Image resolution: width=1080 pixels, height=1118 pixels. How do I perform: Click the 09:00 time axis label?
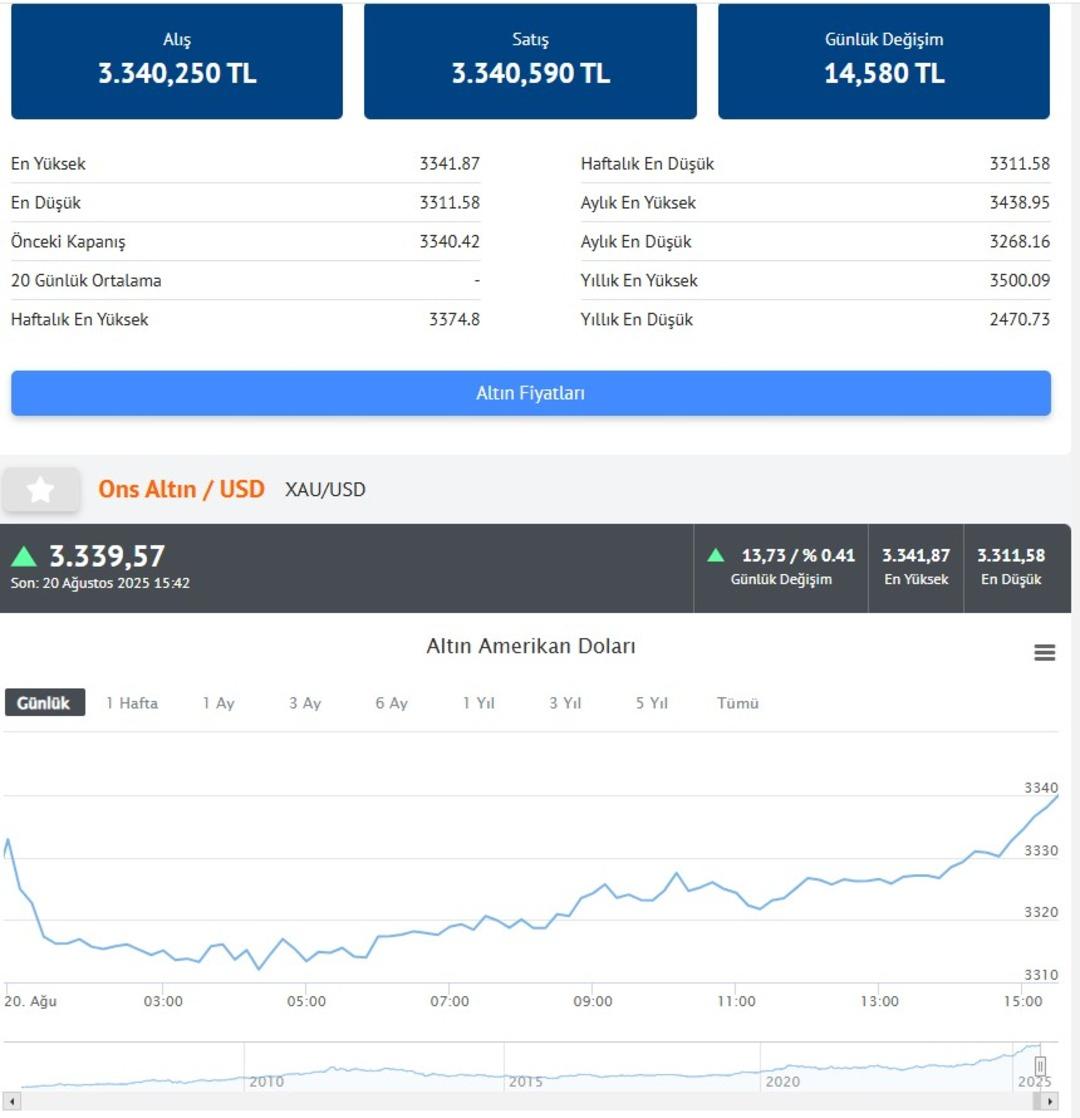[x=592, y=1002]
